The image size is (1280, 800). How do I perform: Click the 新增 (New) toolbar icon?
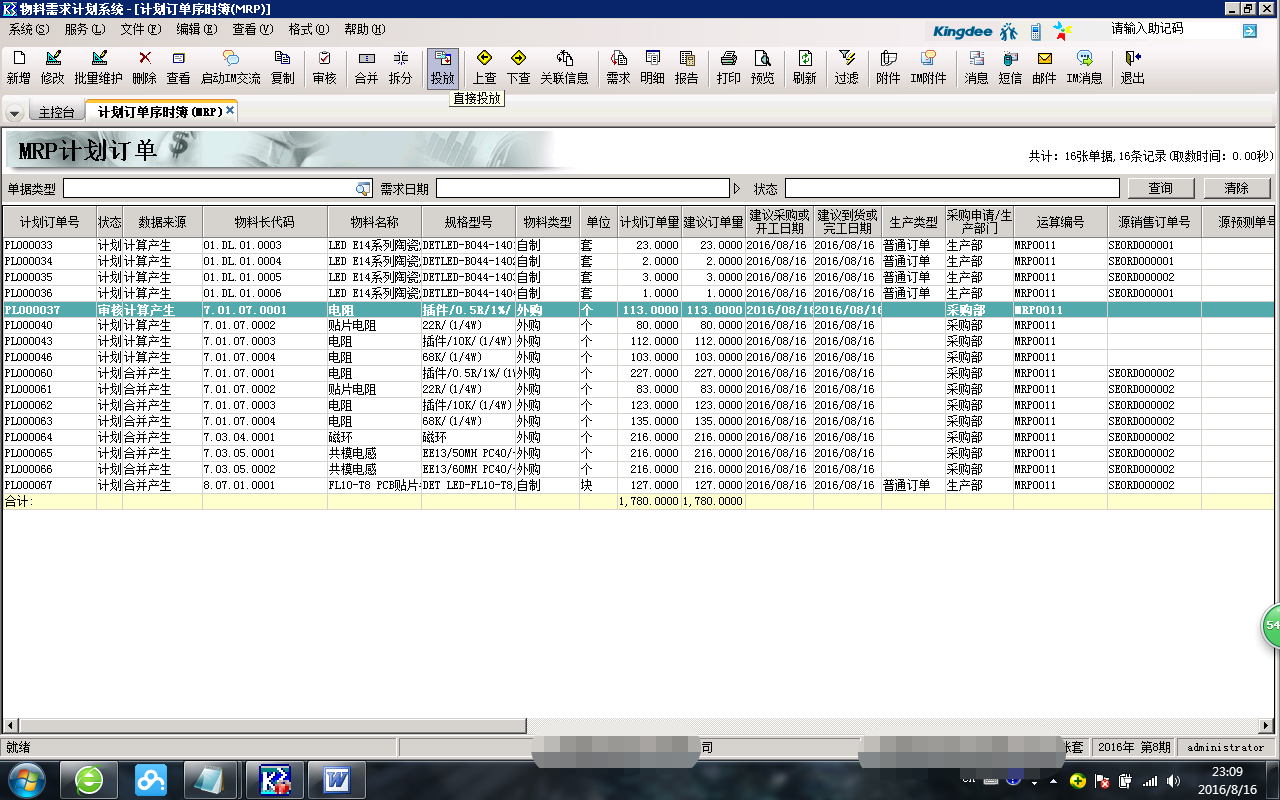click(x=18, y=67)
